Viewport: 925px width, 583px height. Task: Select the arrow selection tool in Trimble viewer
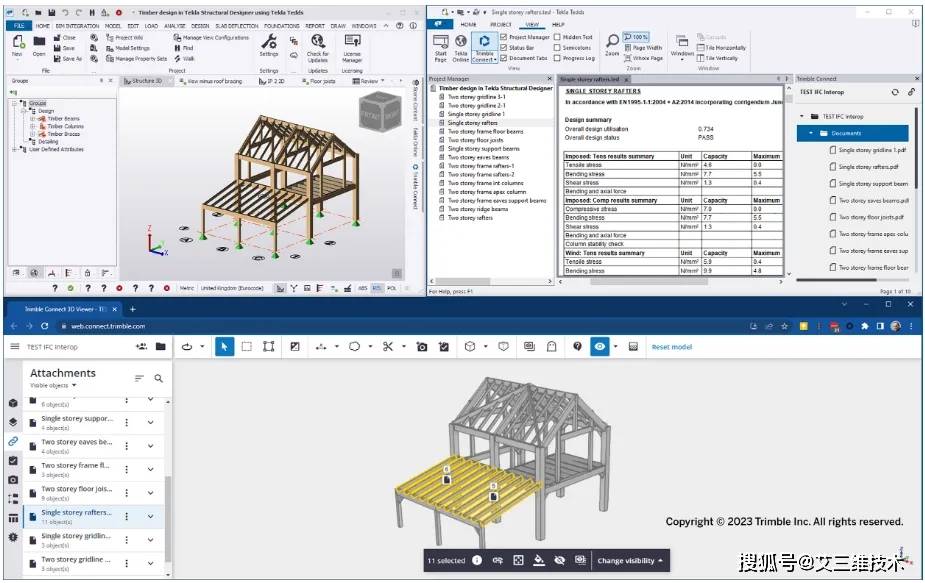tap(224, 347)
